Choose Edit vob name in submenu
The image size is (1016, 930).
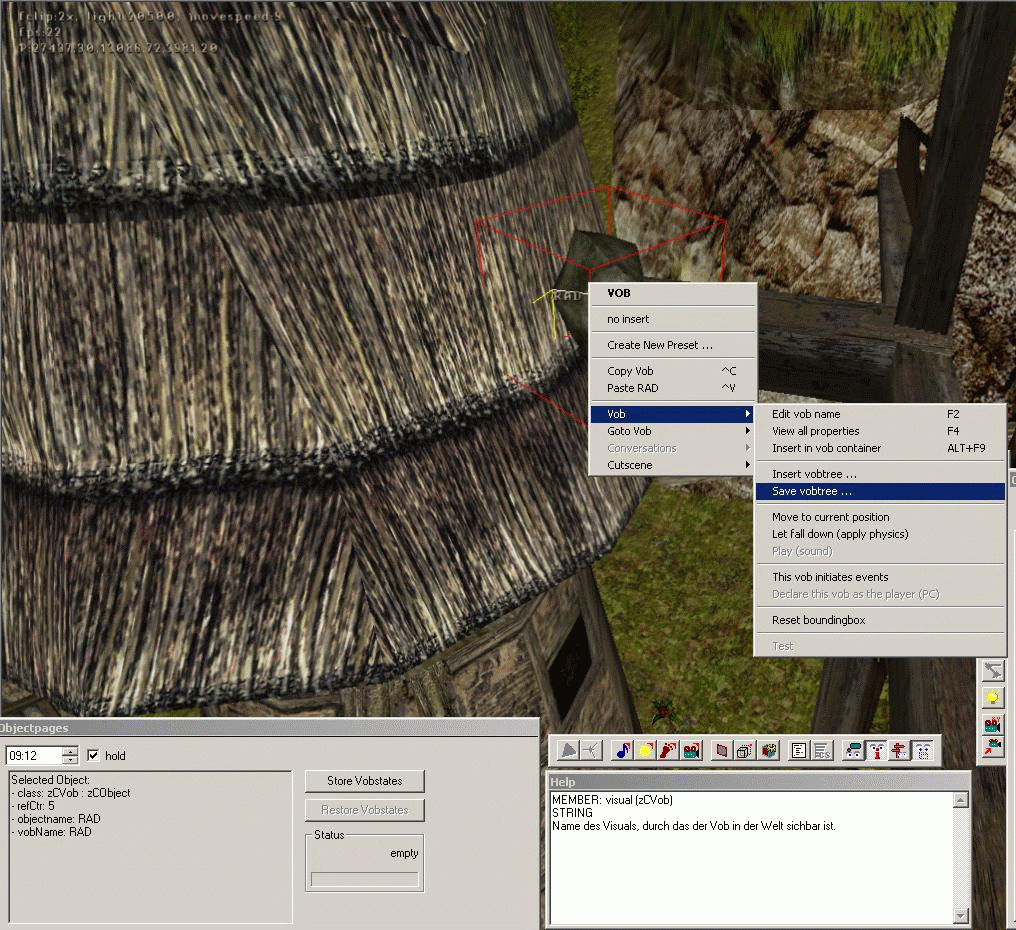[x=880, y=413]
